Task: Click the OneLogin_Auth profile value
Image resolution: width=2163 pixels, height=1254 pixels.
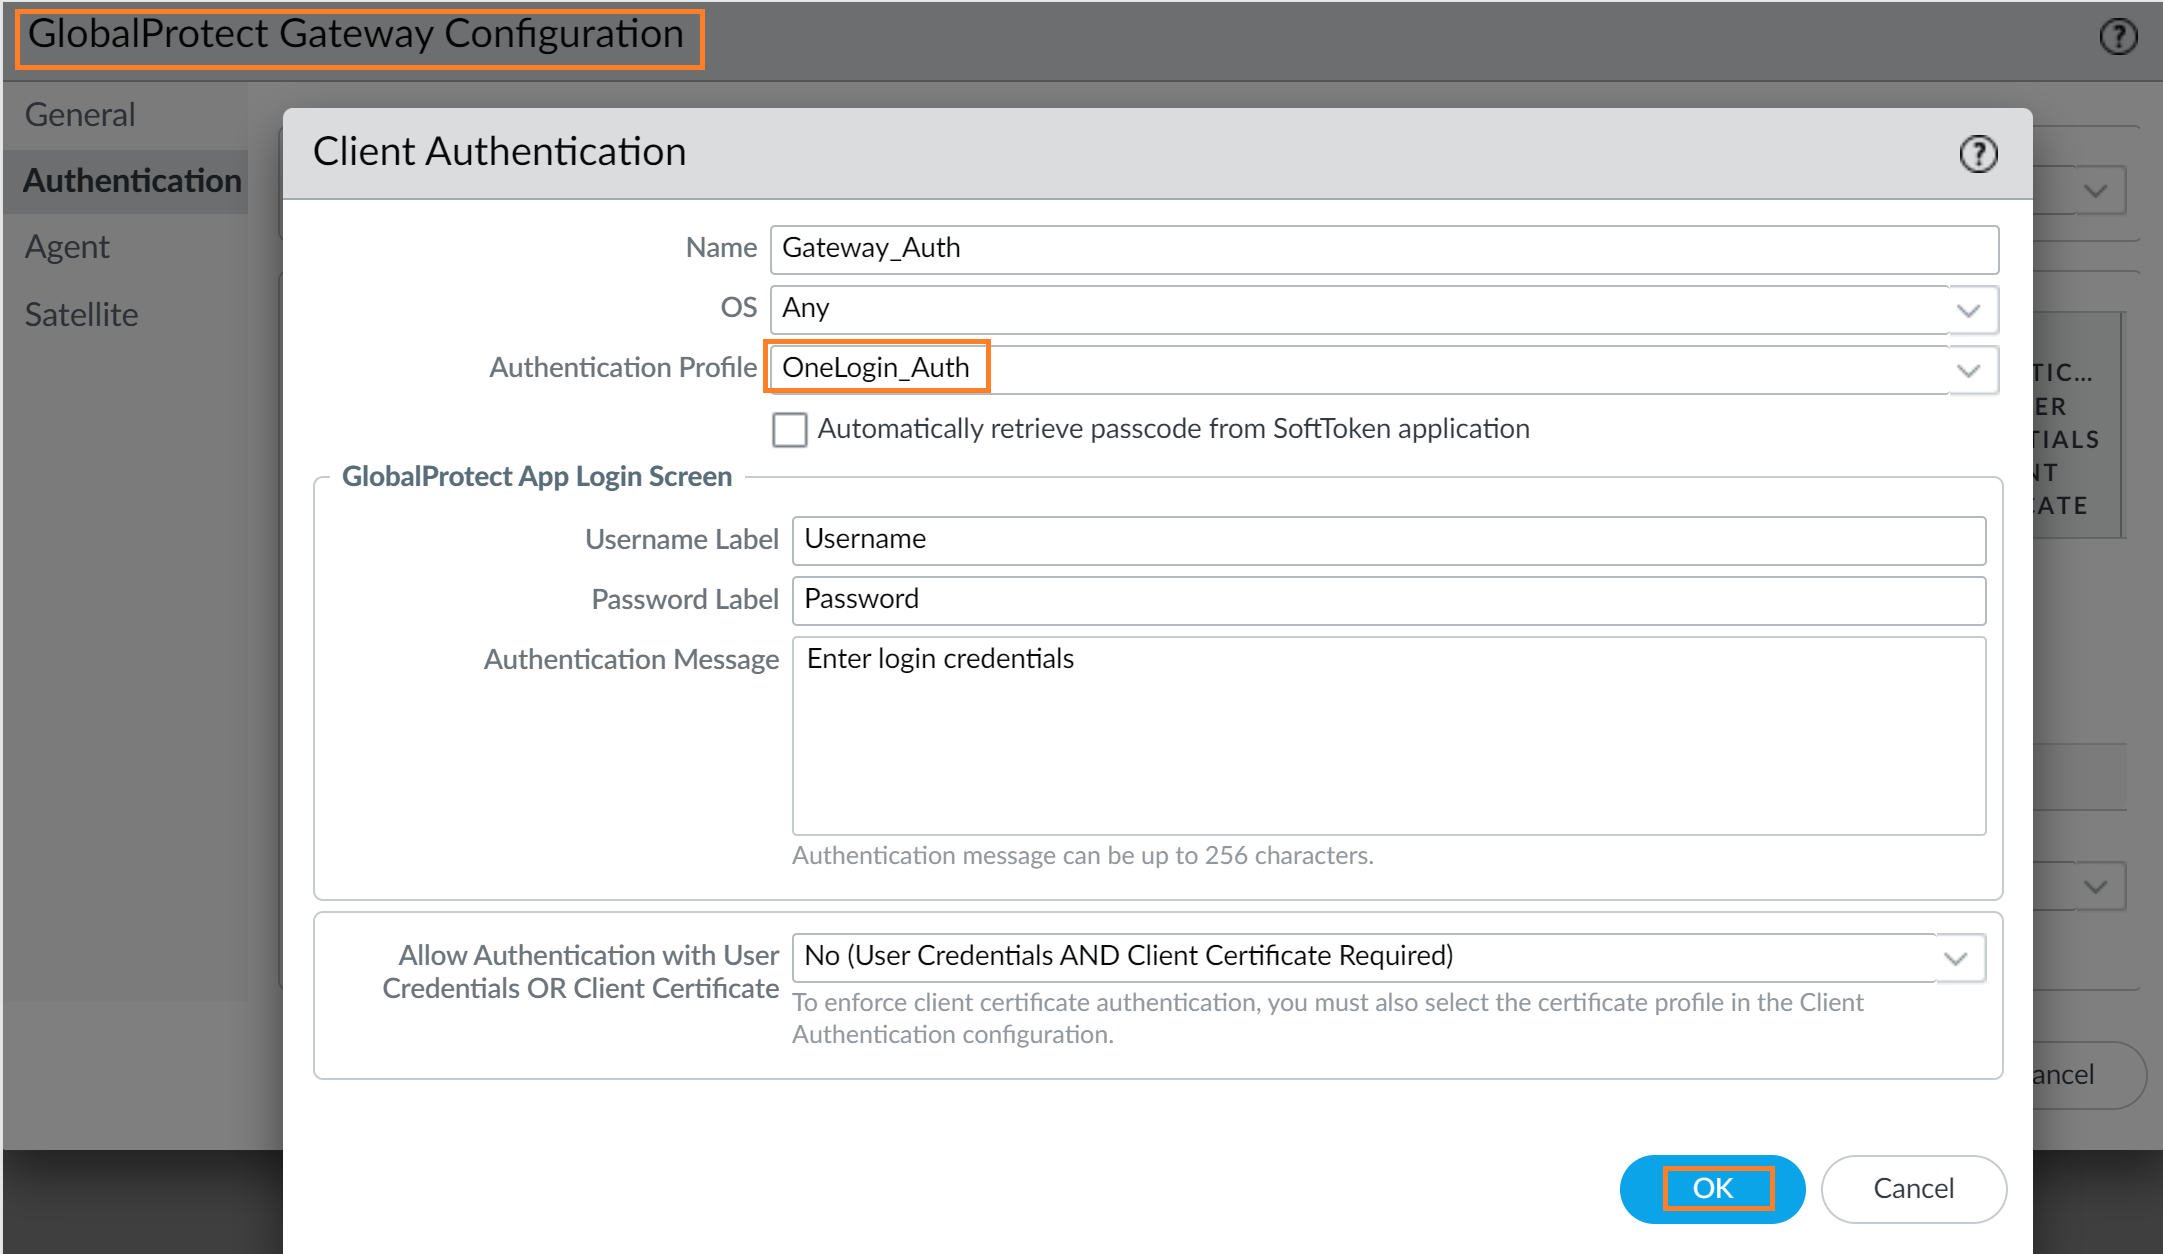Action: [x=876, y=368]
